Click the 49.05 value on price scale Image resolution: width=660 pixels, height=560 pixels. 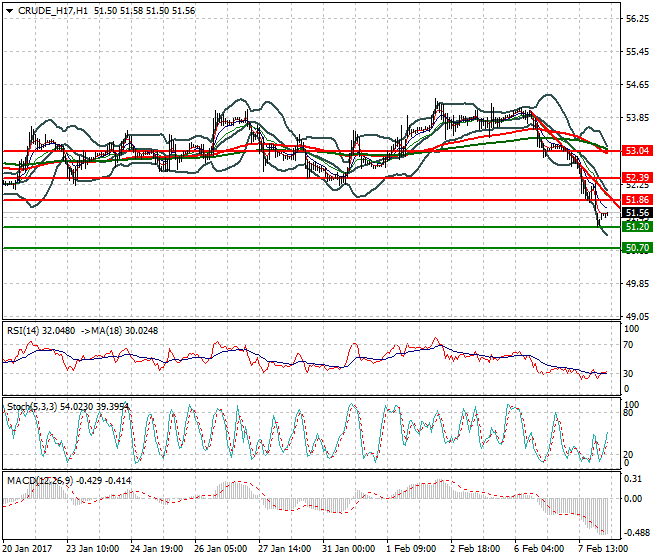[x=637, y=317]
